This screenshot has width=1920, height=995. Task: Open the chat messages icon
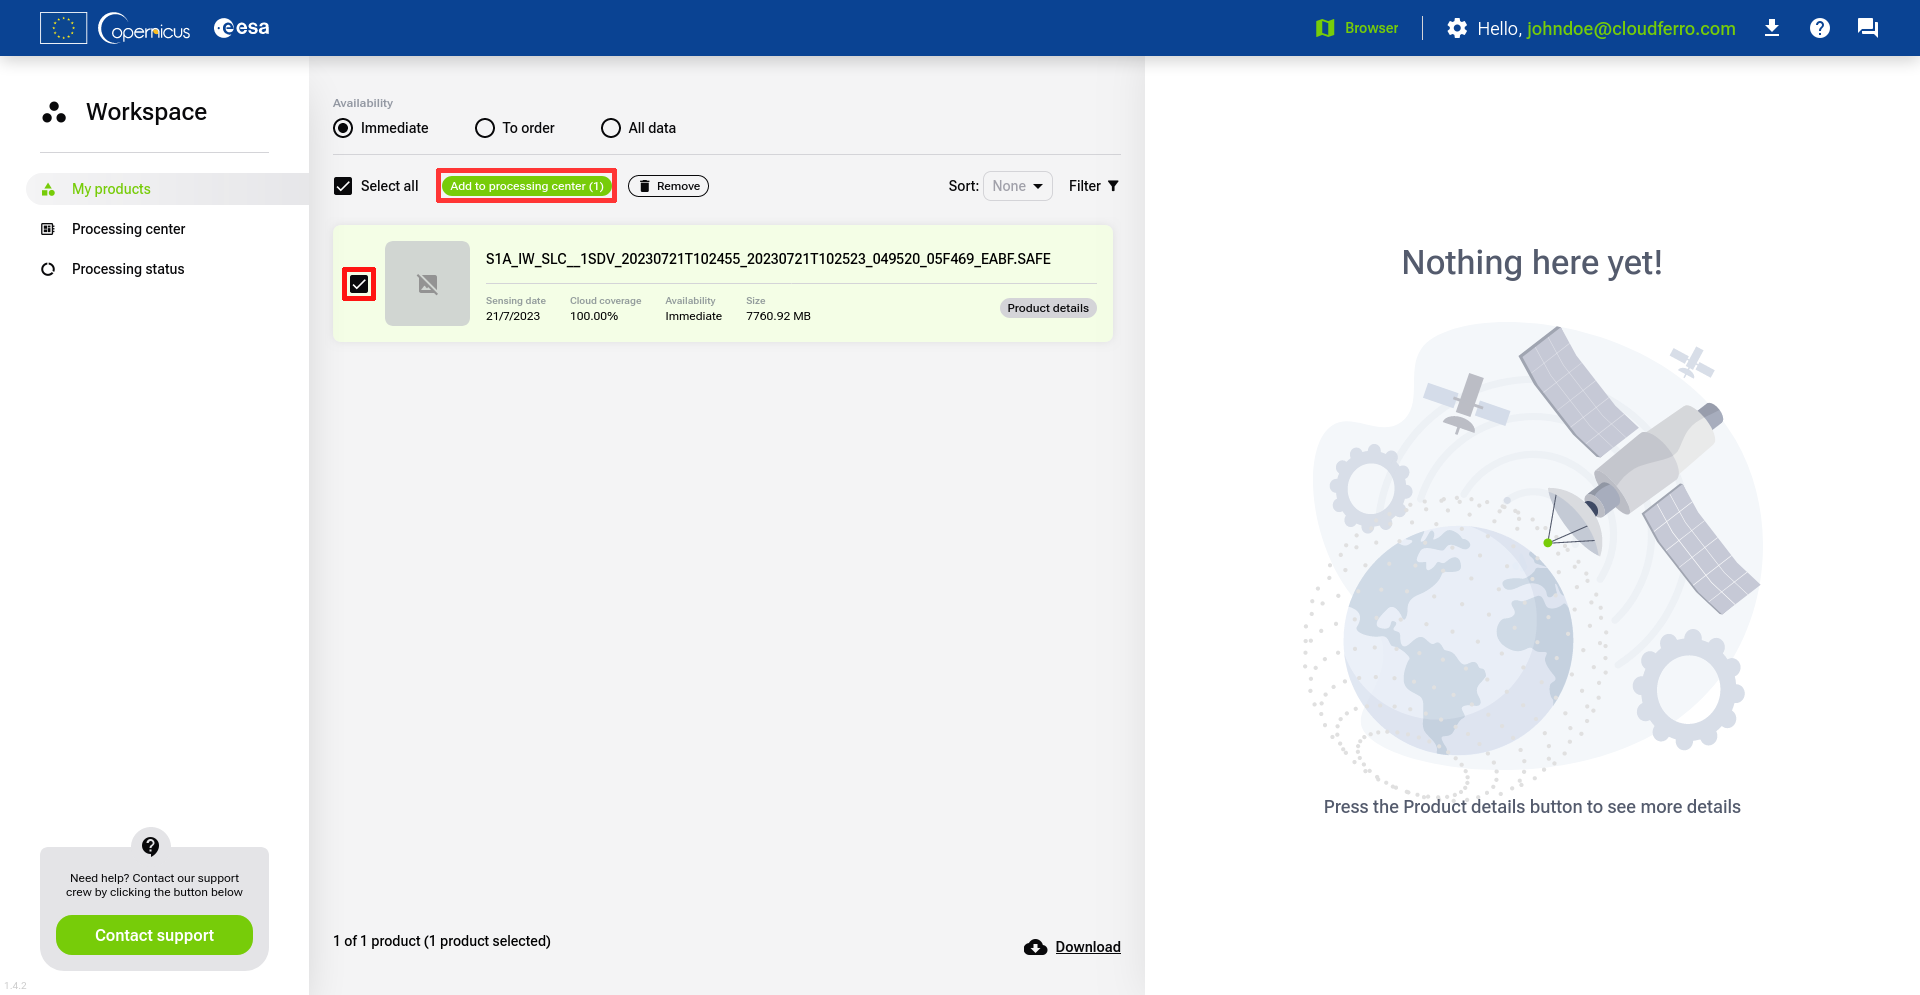point(1867,28)
